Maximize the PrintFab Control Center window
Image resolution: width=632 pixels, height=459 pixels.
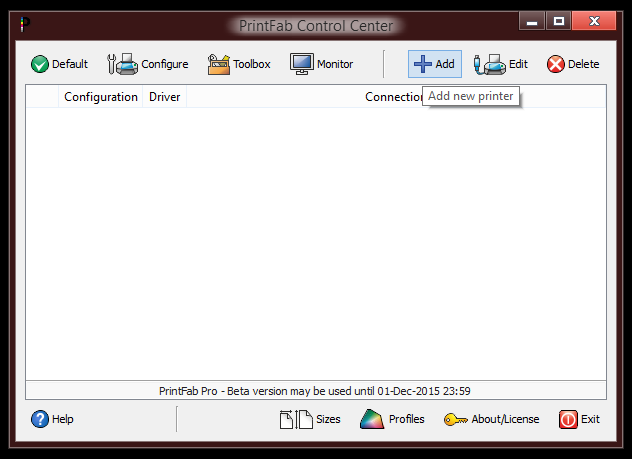559,21
